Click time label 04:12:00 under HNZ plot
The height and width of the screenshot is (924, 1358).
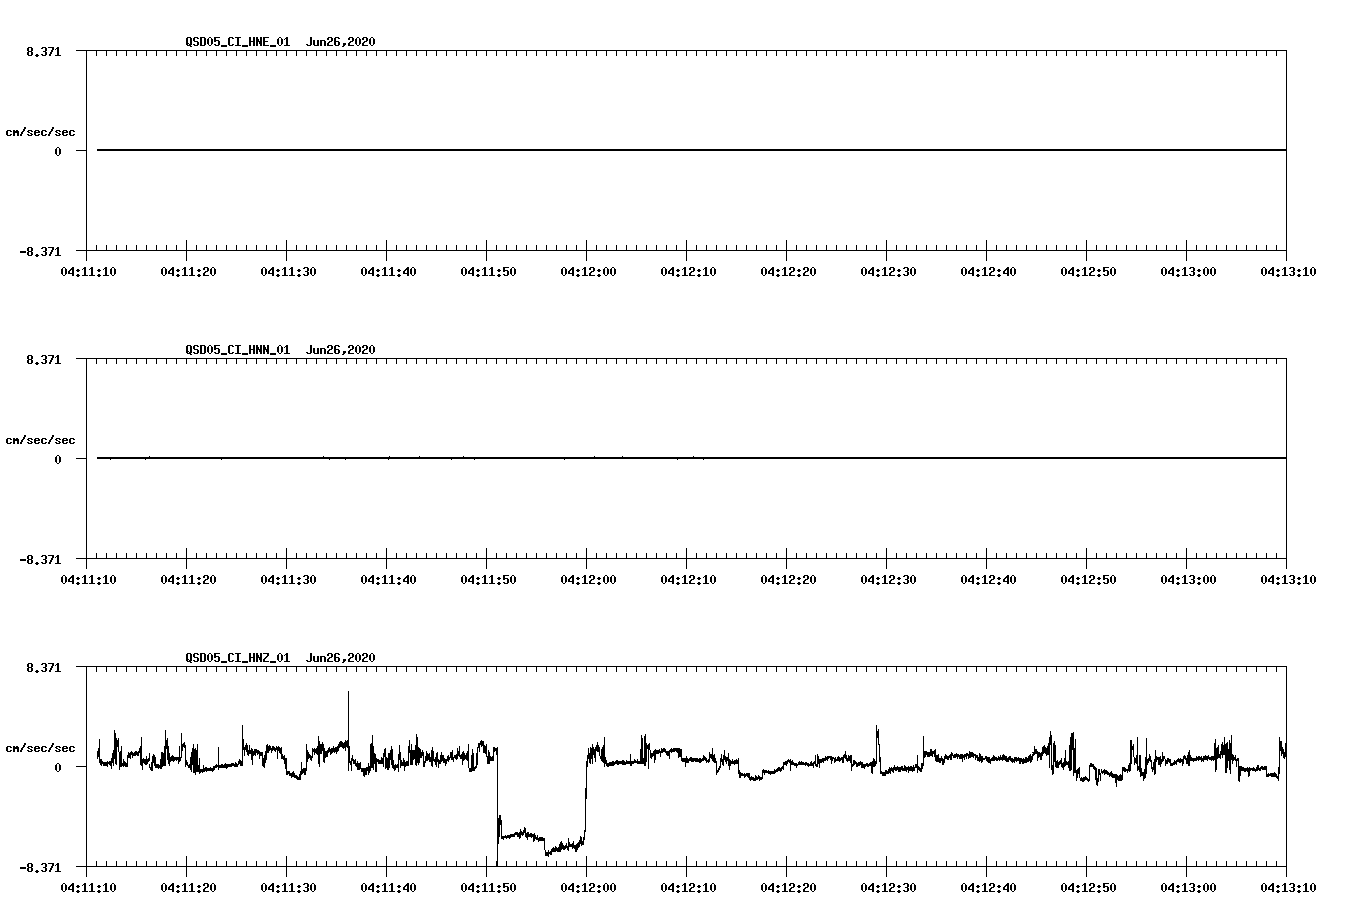coord(588,887)
